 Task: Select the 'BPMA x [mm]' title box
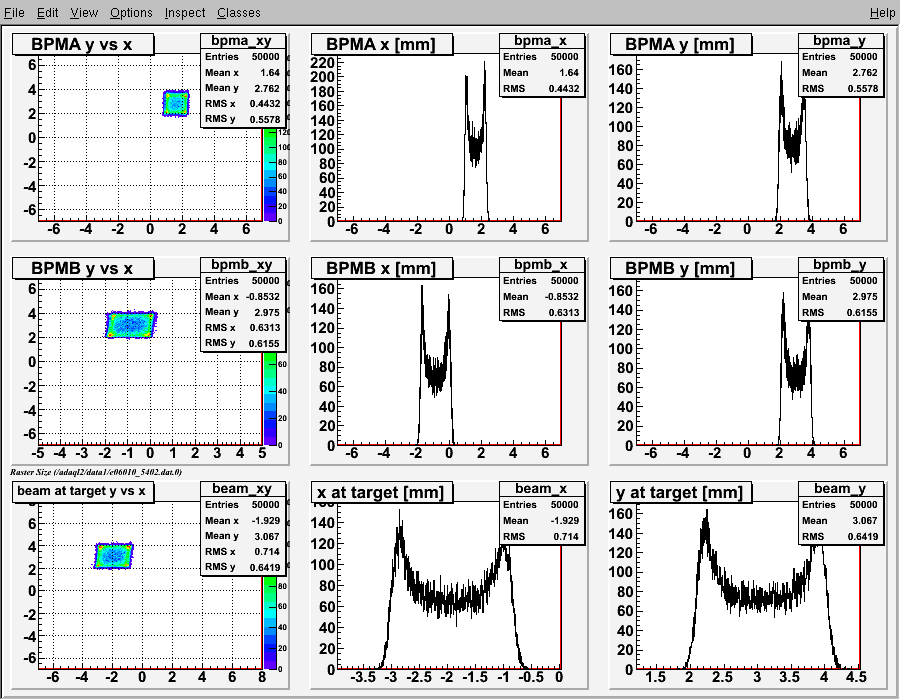click(382, 44)
